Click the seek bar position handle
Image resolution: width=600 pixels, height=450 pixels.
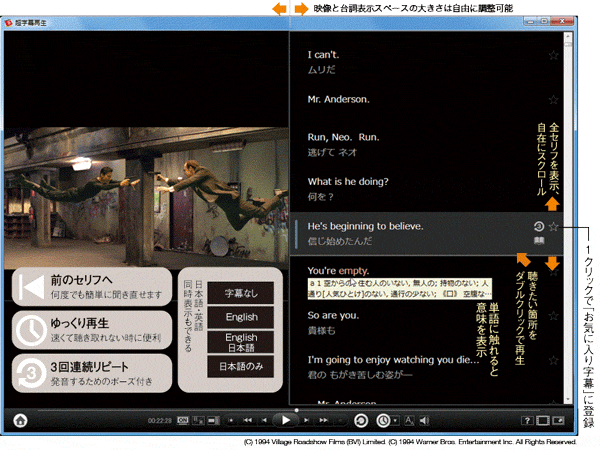(x=297, y=410)
